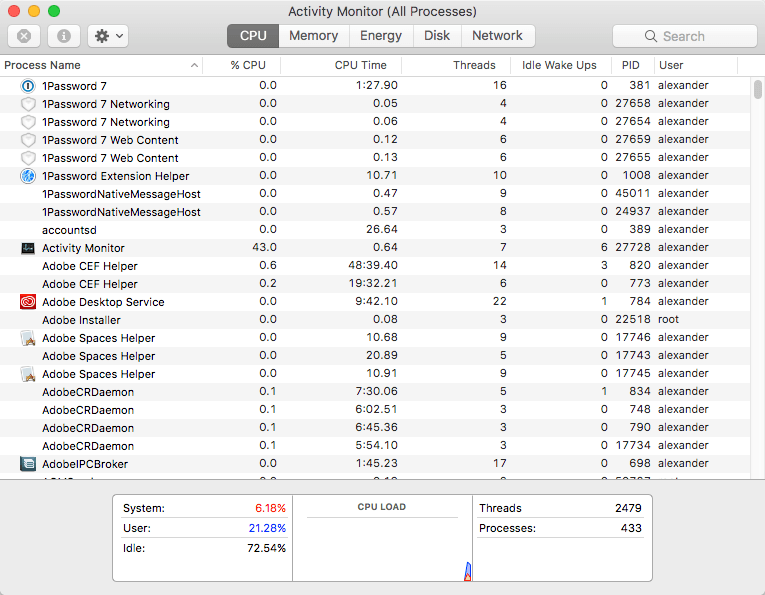Click shield icon of Web Content PID 27655
The width and height of the screenshot is (765, 595).
(x=28, y=158)
